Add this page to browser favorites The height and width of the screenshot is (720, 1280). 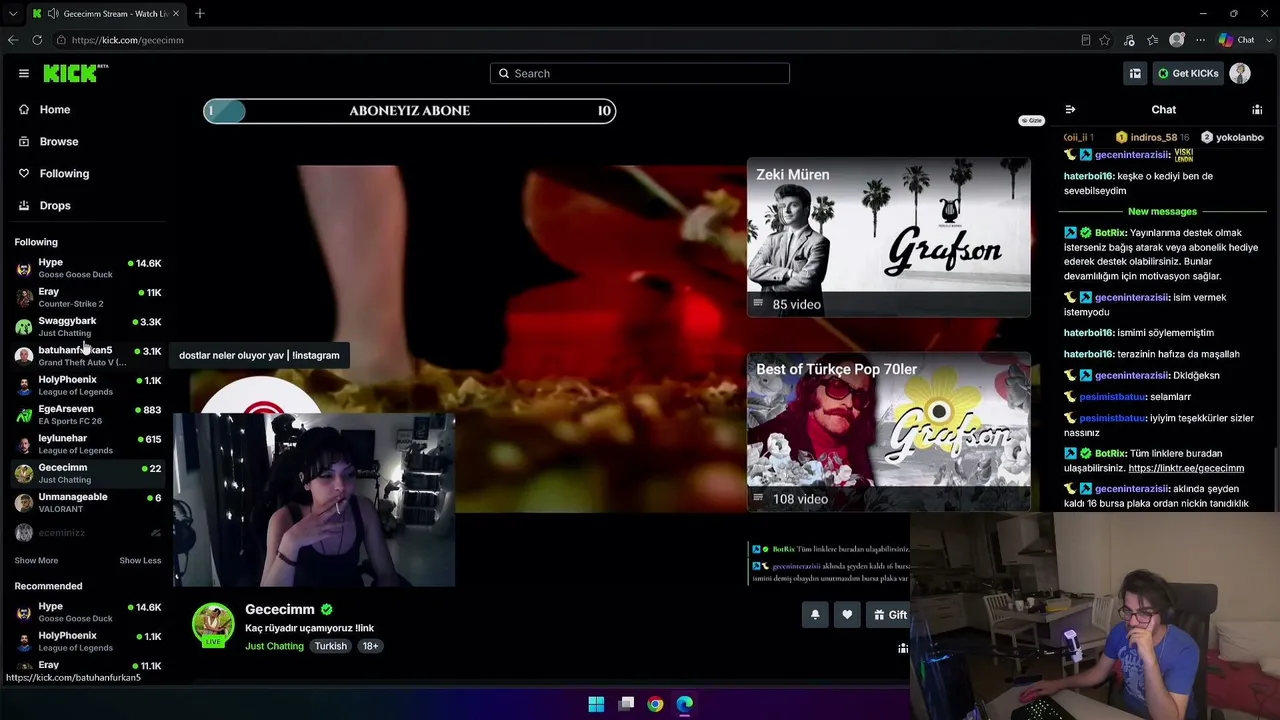pos(1105,40)
